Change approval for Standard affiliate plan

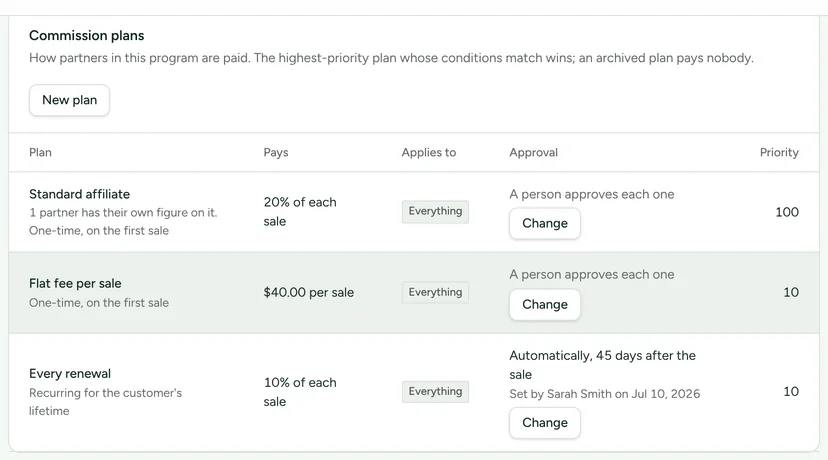pyautogui.click(x=544, y=223)
